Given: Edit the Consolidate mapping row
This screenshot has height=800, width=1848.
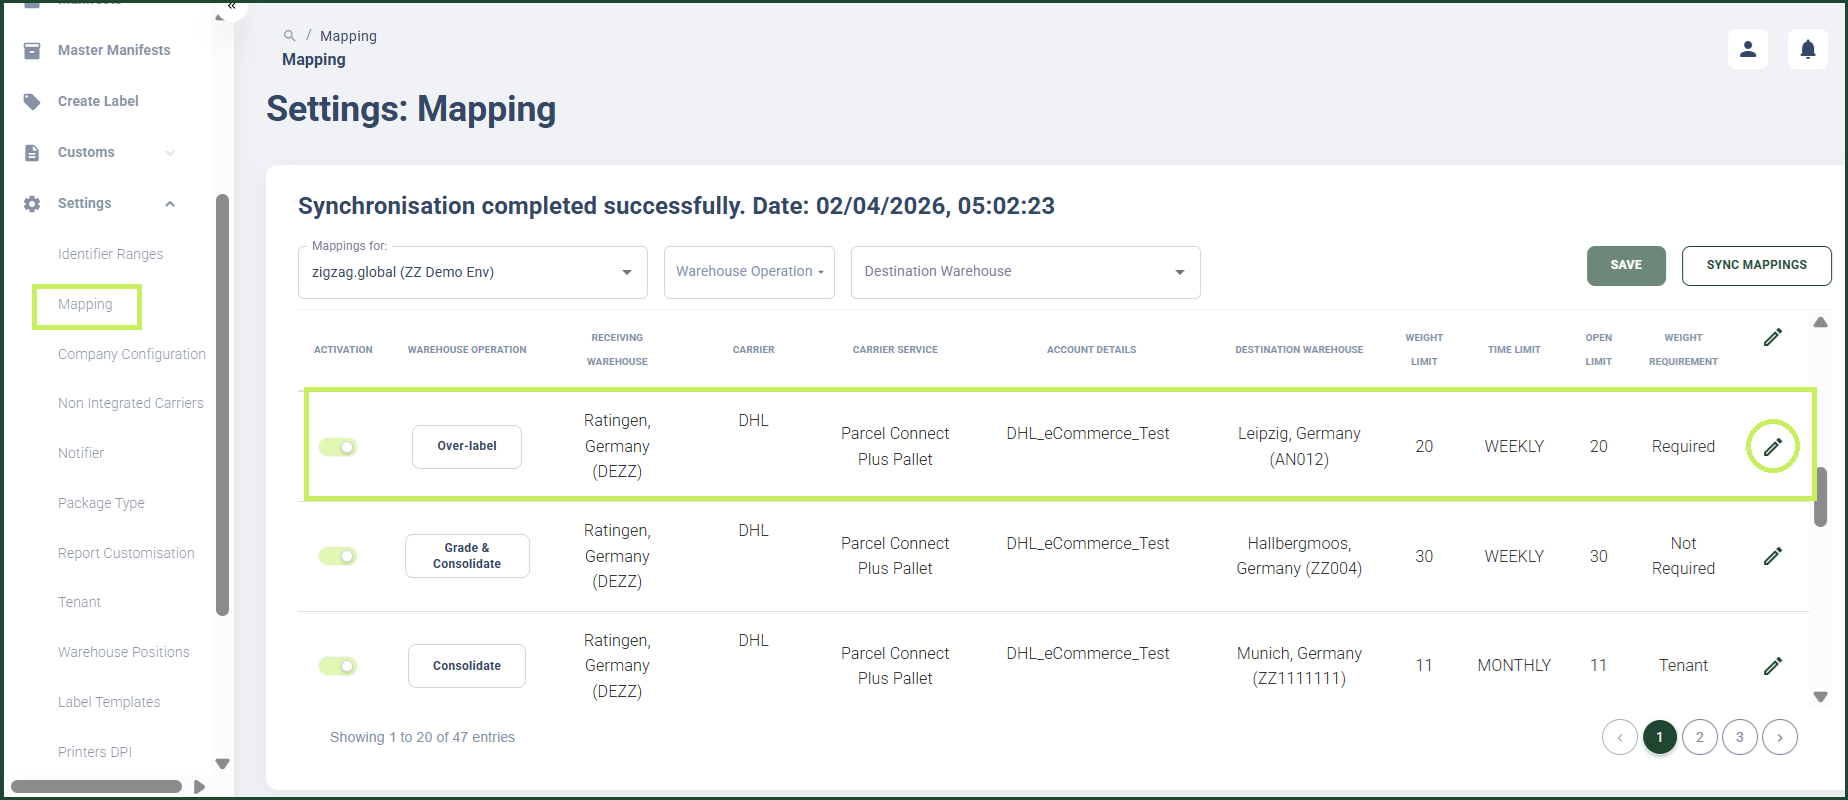Looking at the screenshot, I should tap(1773, 666).
